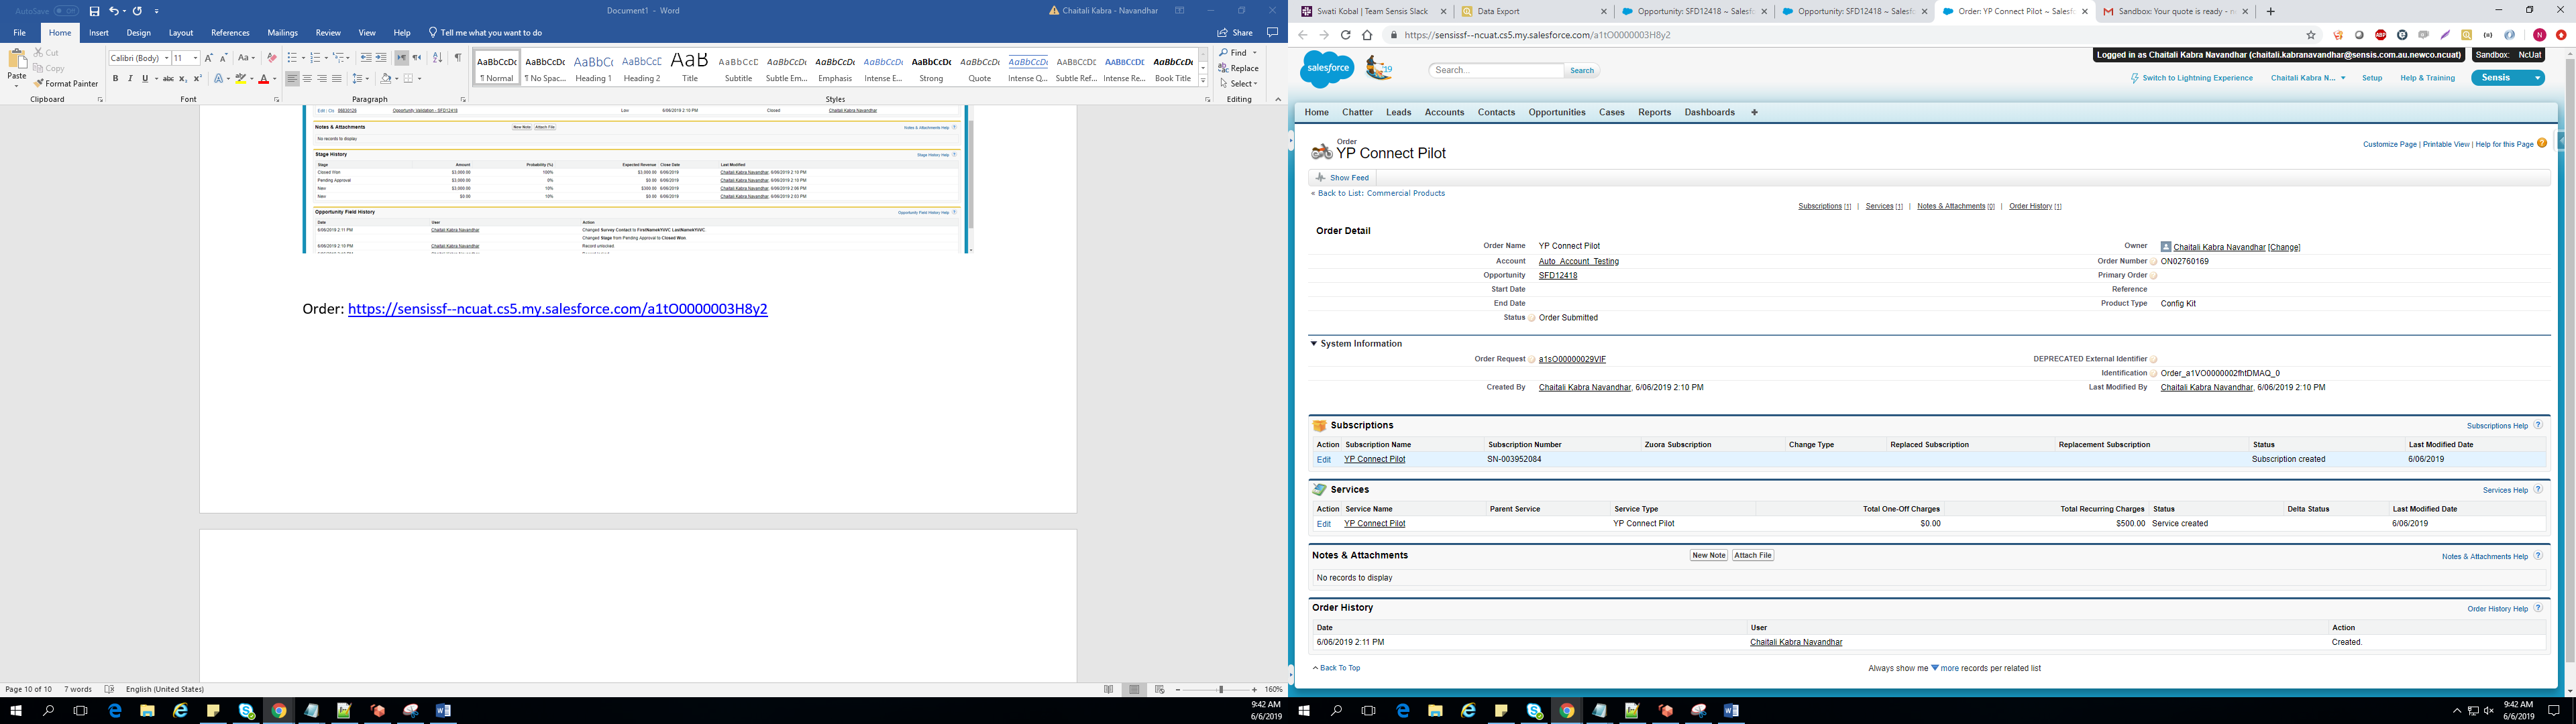
Task: Toggle AutoSave switch in Word
Action: pyautogui.click(x=65, y=11)
